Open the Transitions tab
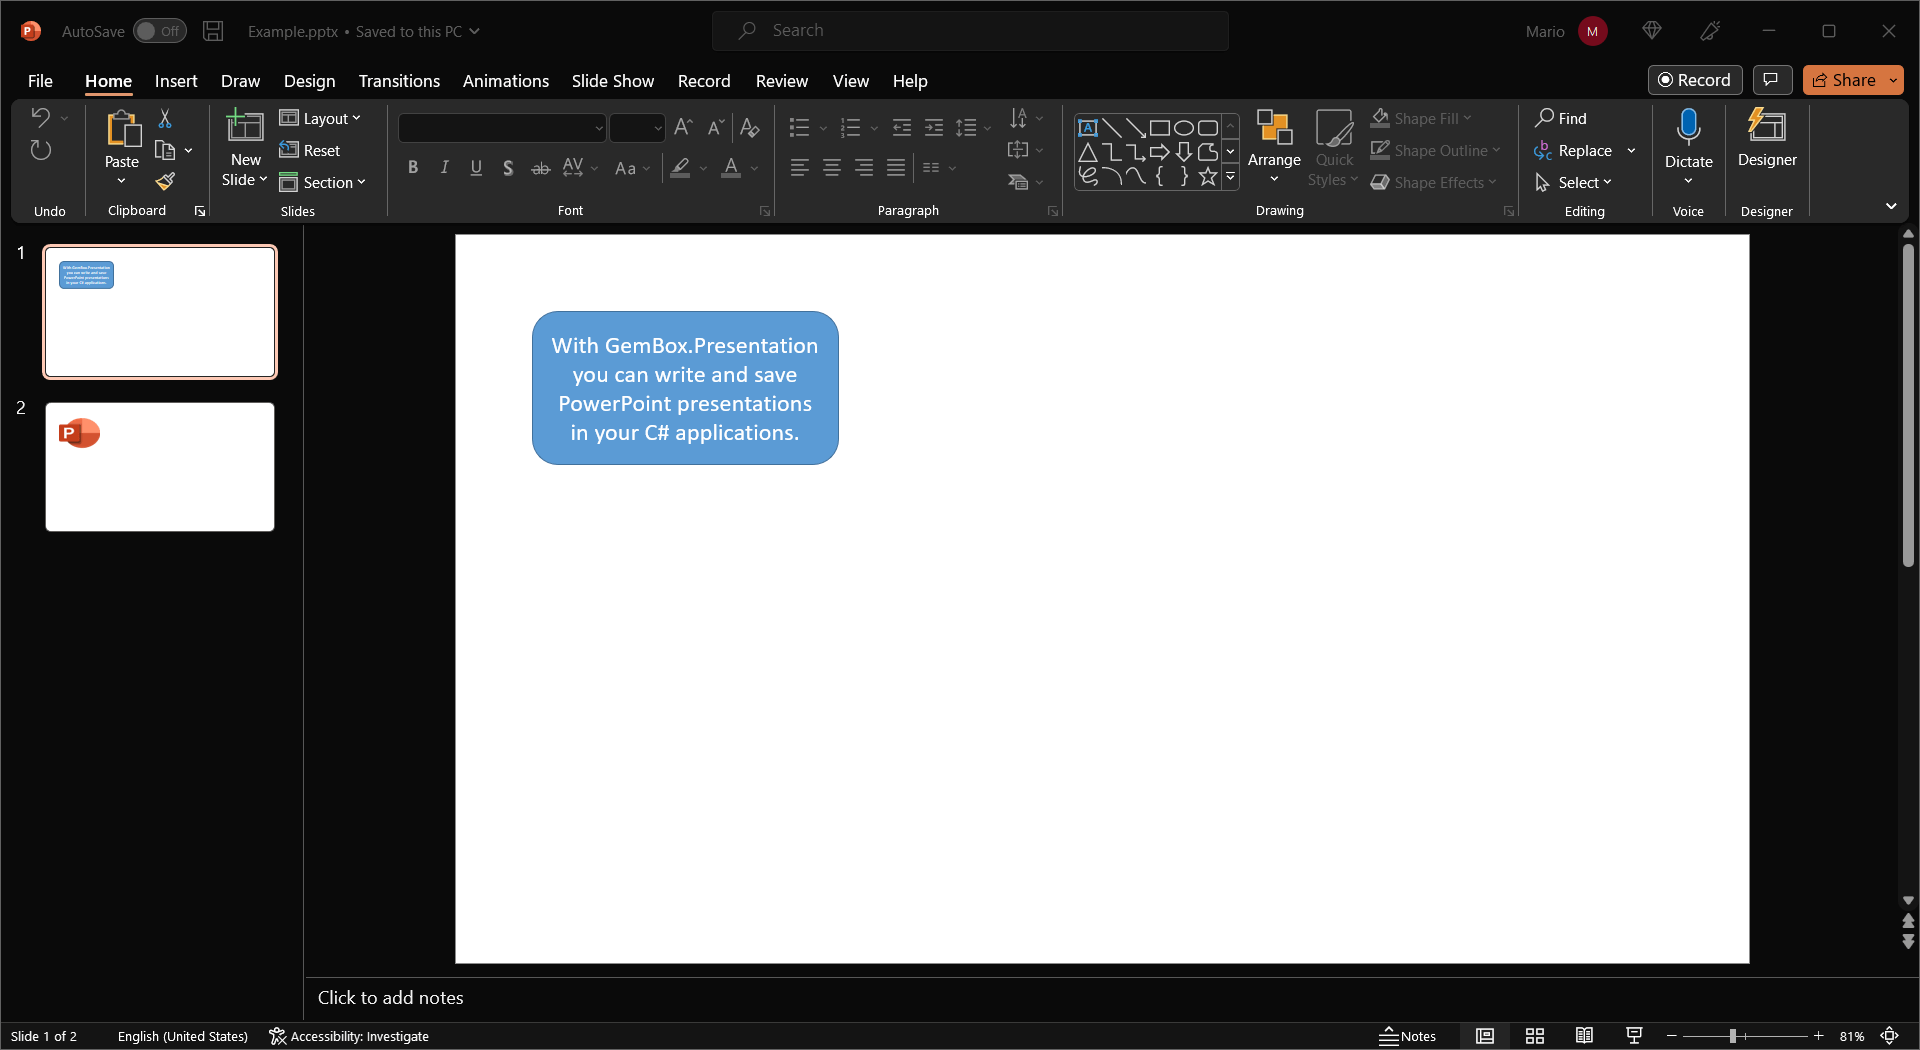 [x=399, y=81]
